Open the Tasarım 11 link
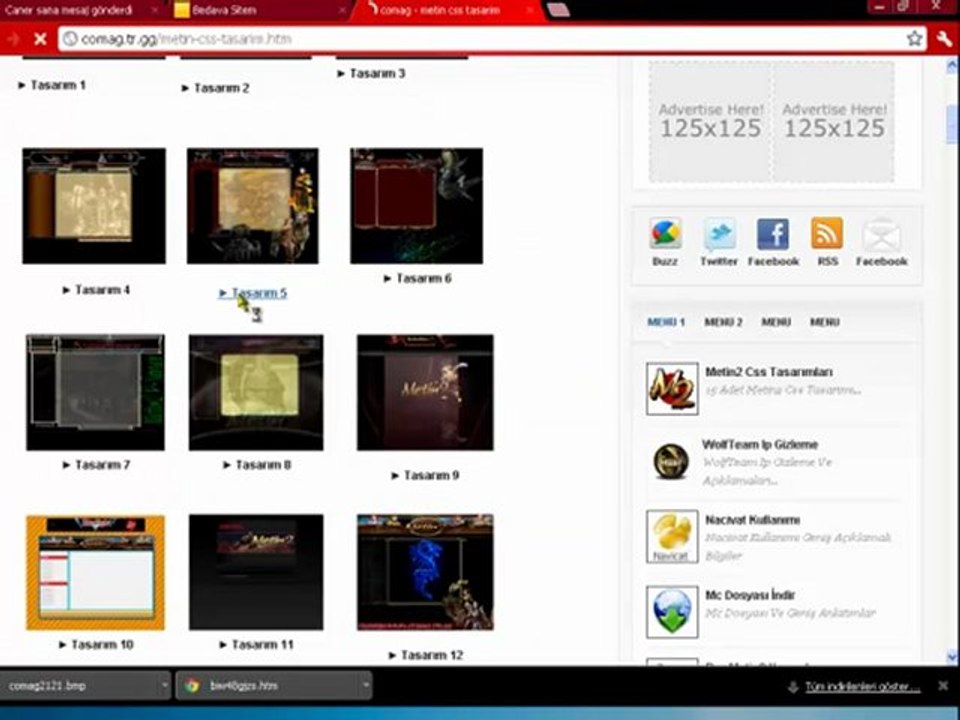This screenshot has height=720, width=960. pos(257,645)
